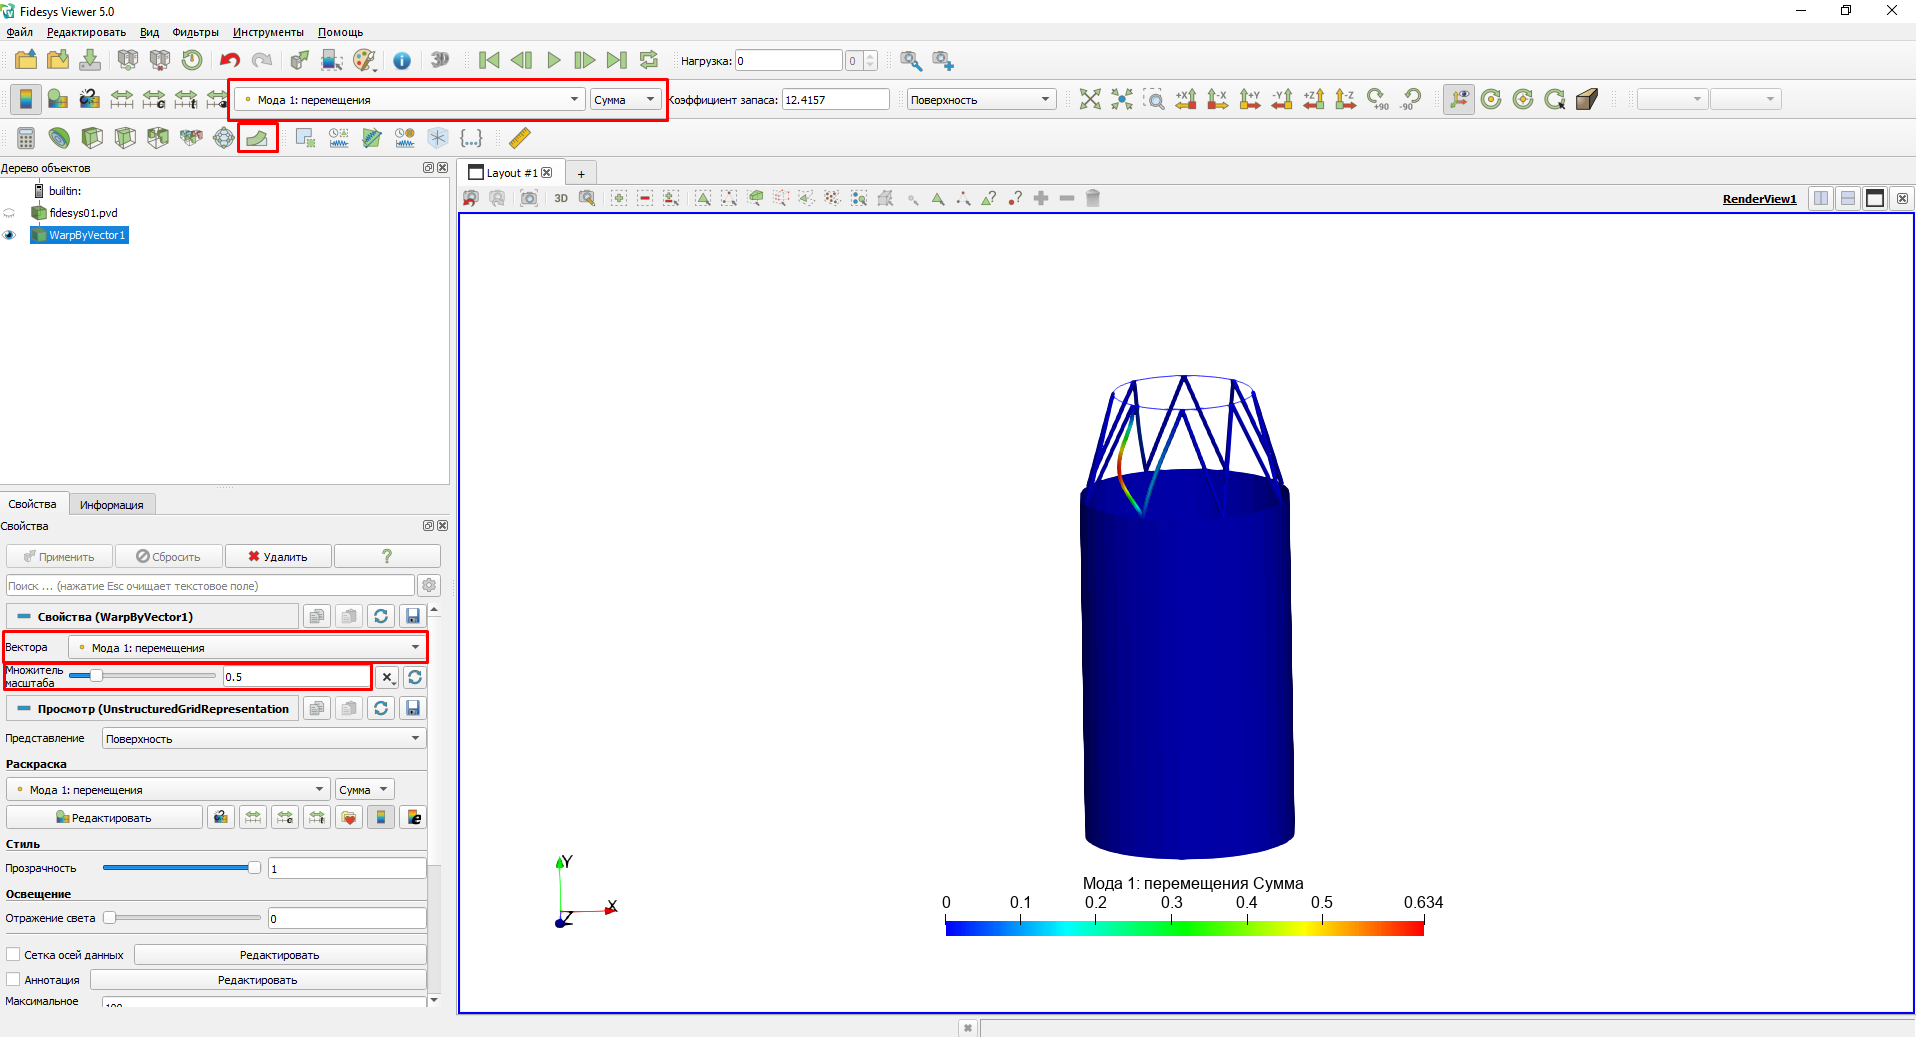Toggle the color legend visibility button
This screenshot has width=1916, height=1037.
coord(26,99)
